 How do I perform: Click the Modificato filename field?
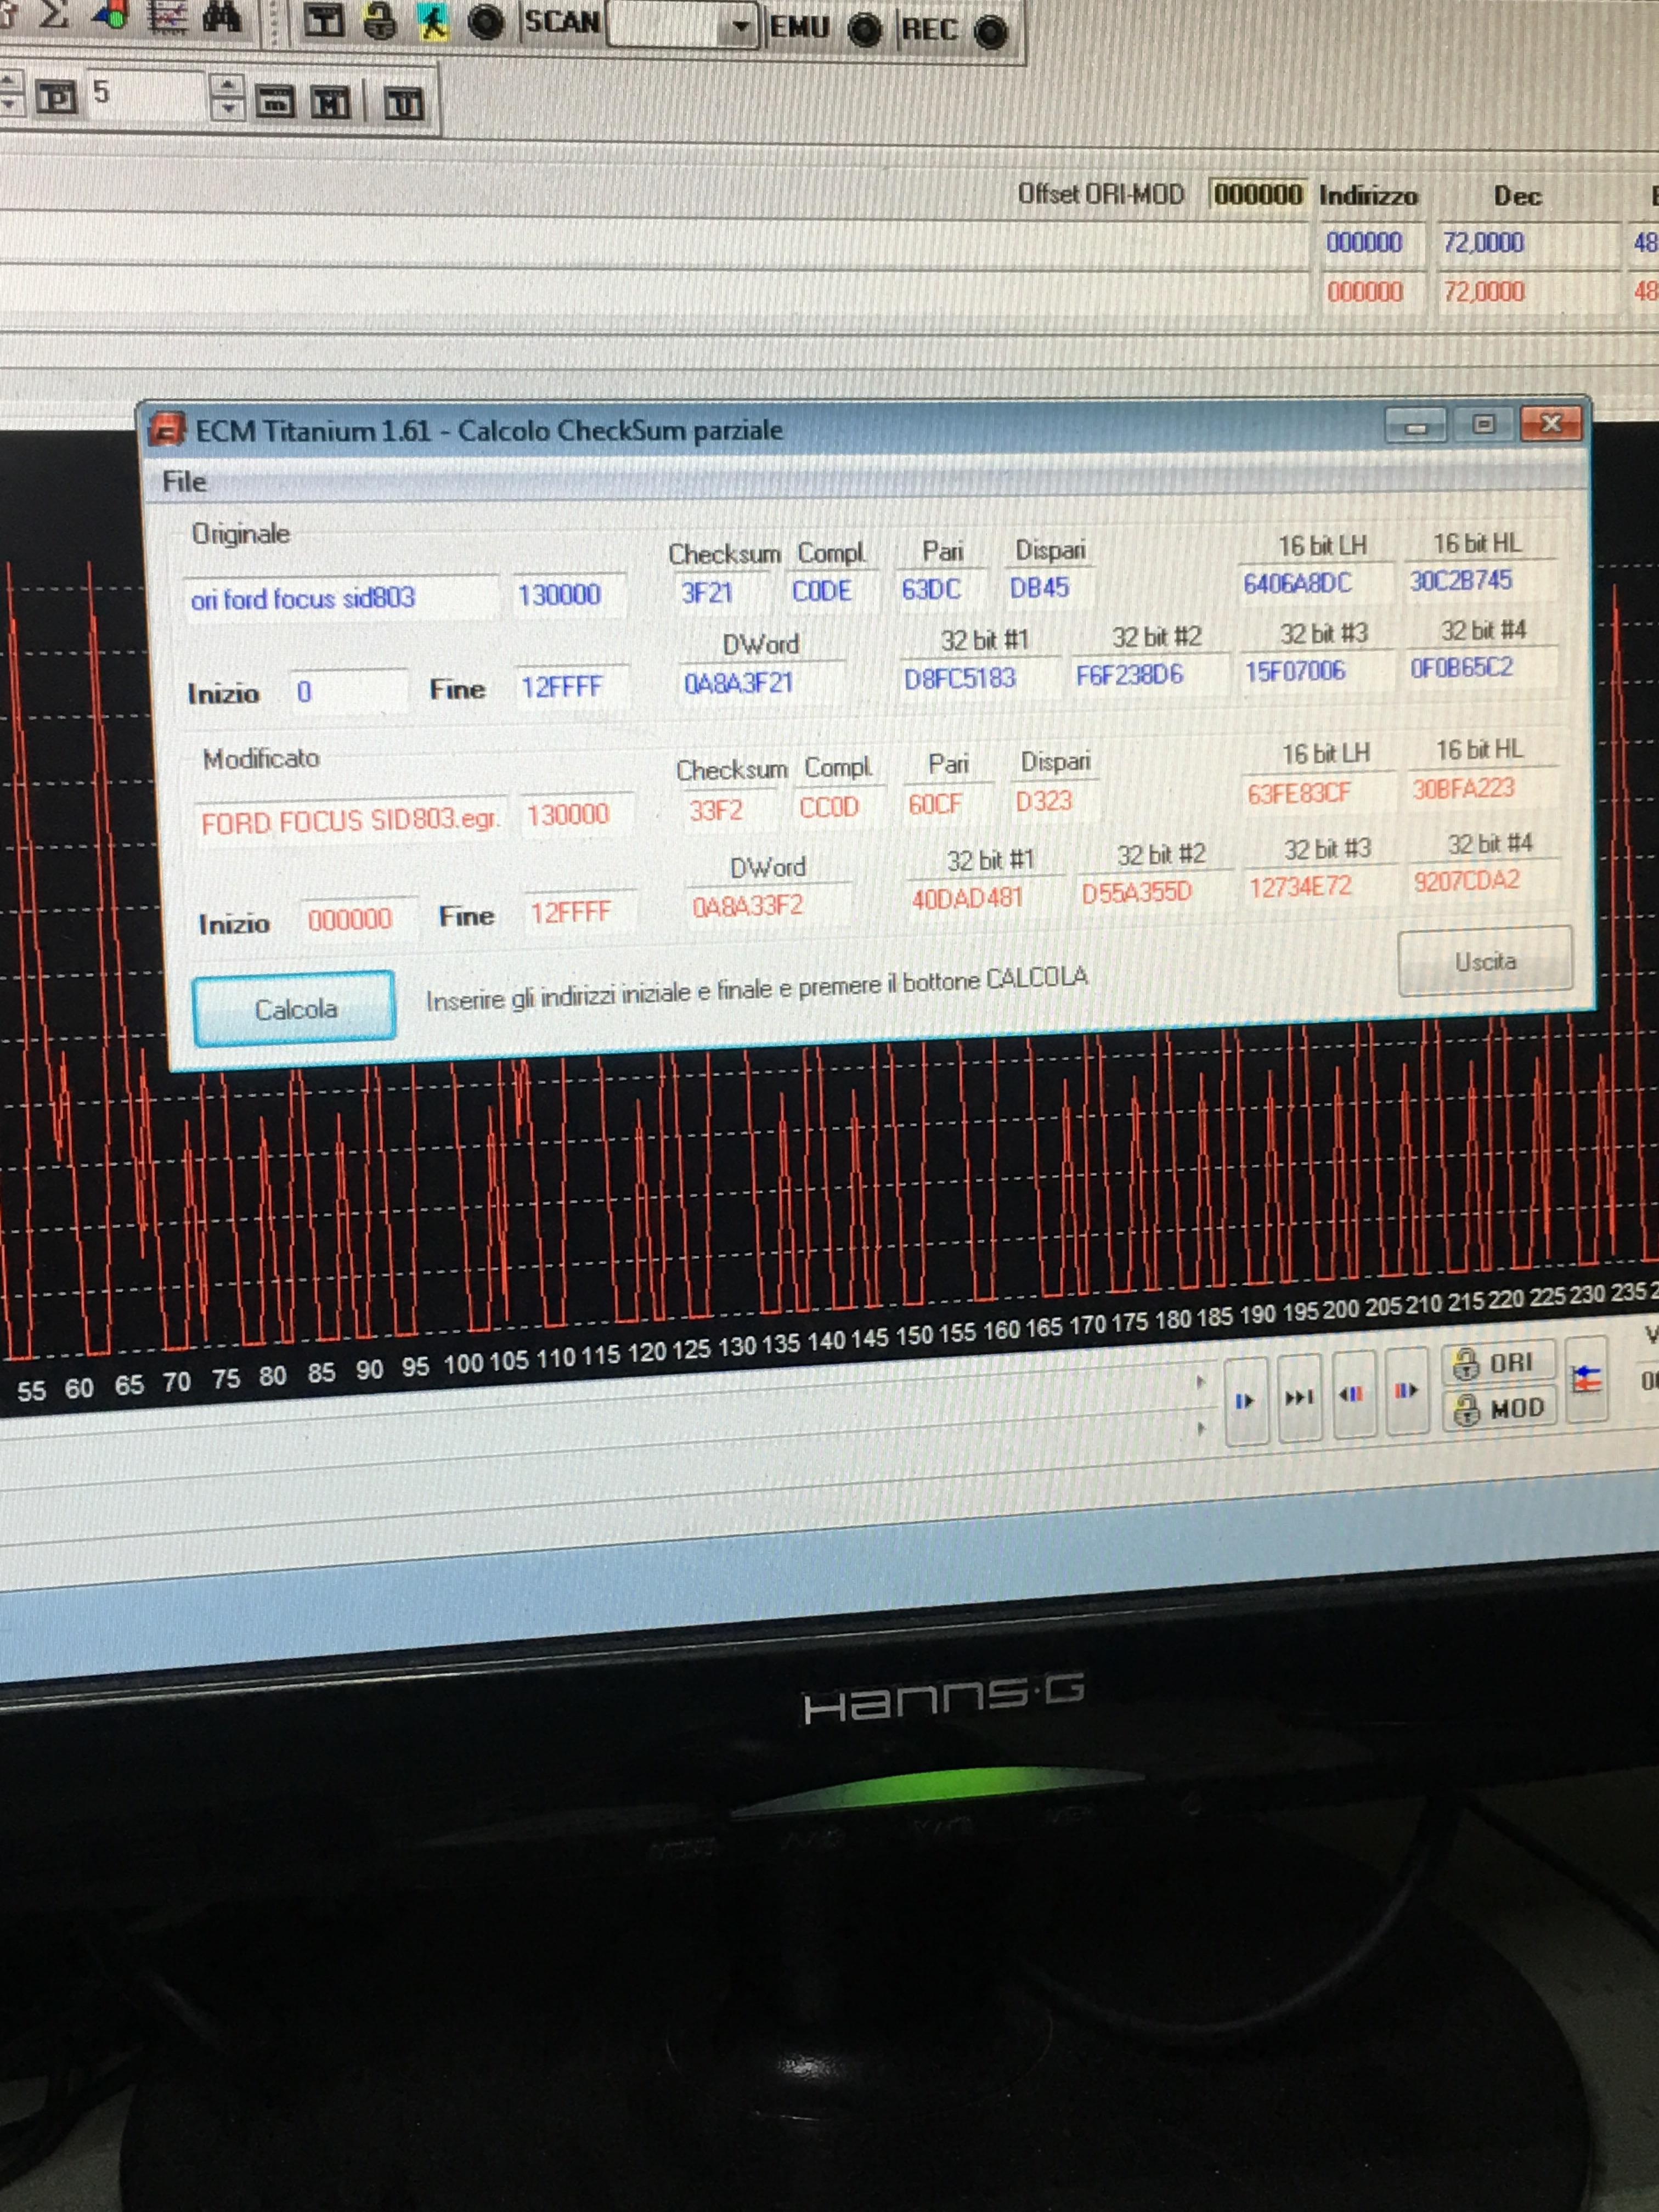[x=350, y=821]
